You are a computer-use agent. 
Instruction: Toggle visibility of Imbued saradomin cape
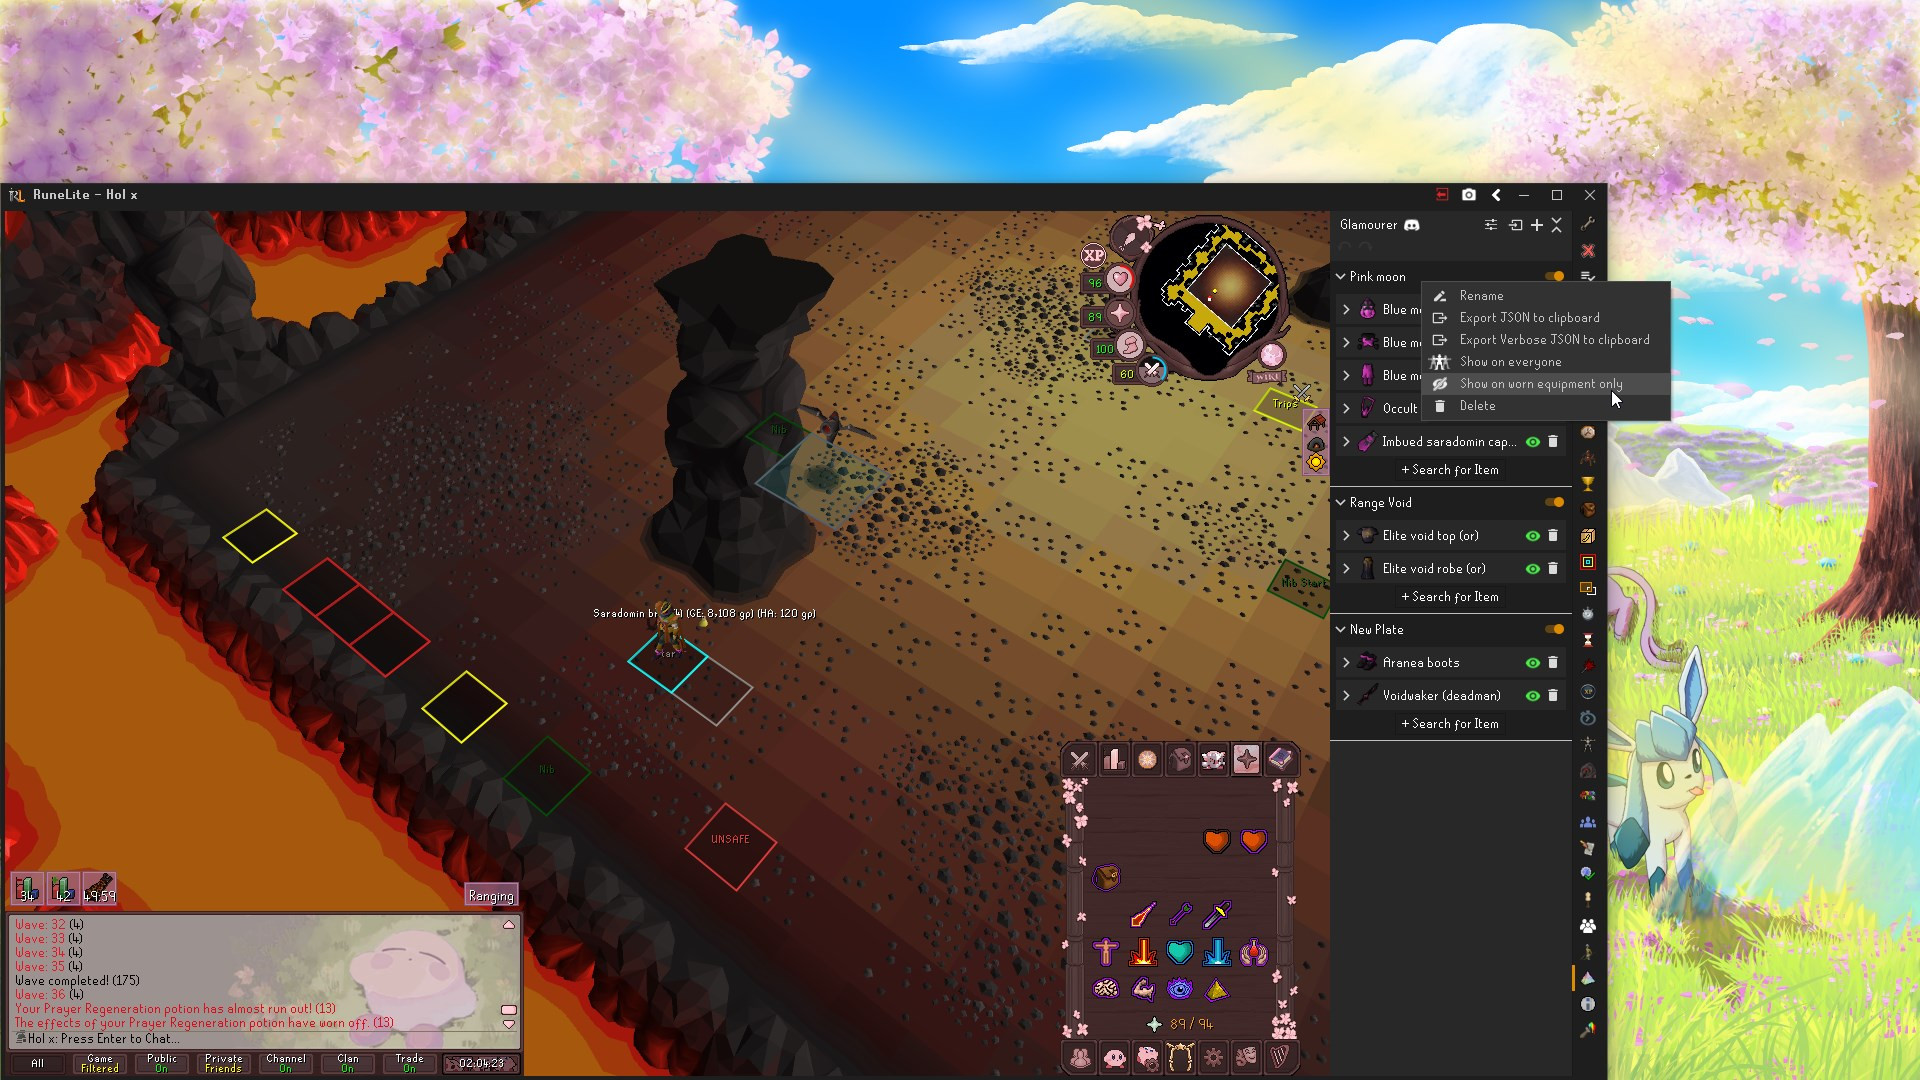tap(1533, 442)
